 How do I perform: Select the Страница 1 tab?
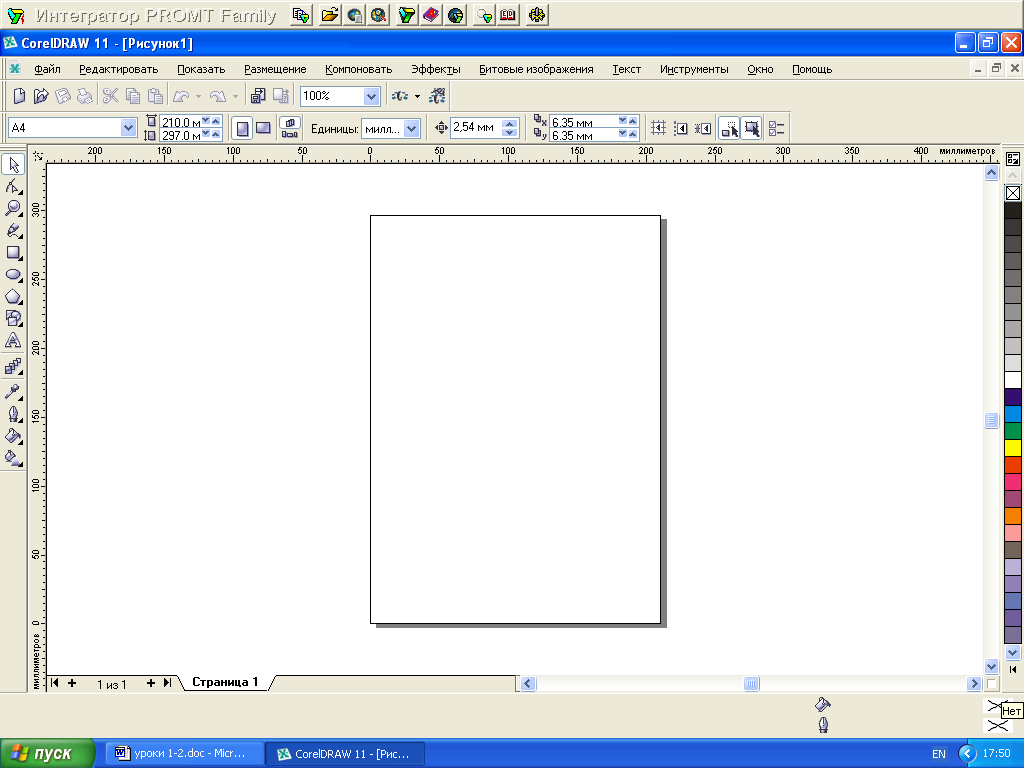(x=225, y=682)
